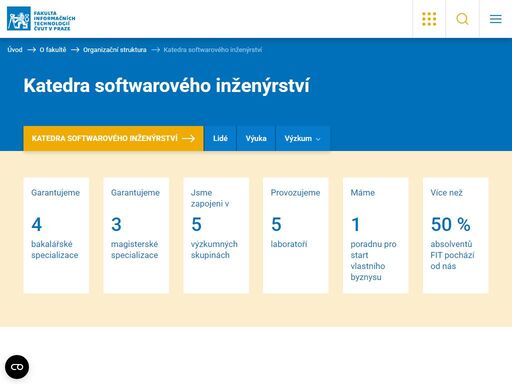Open the hamburger menu icon
Image resolution: width=512 pixels, height=384 pixels.
(496, 19)
